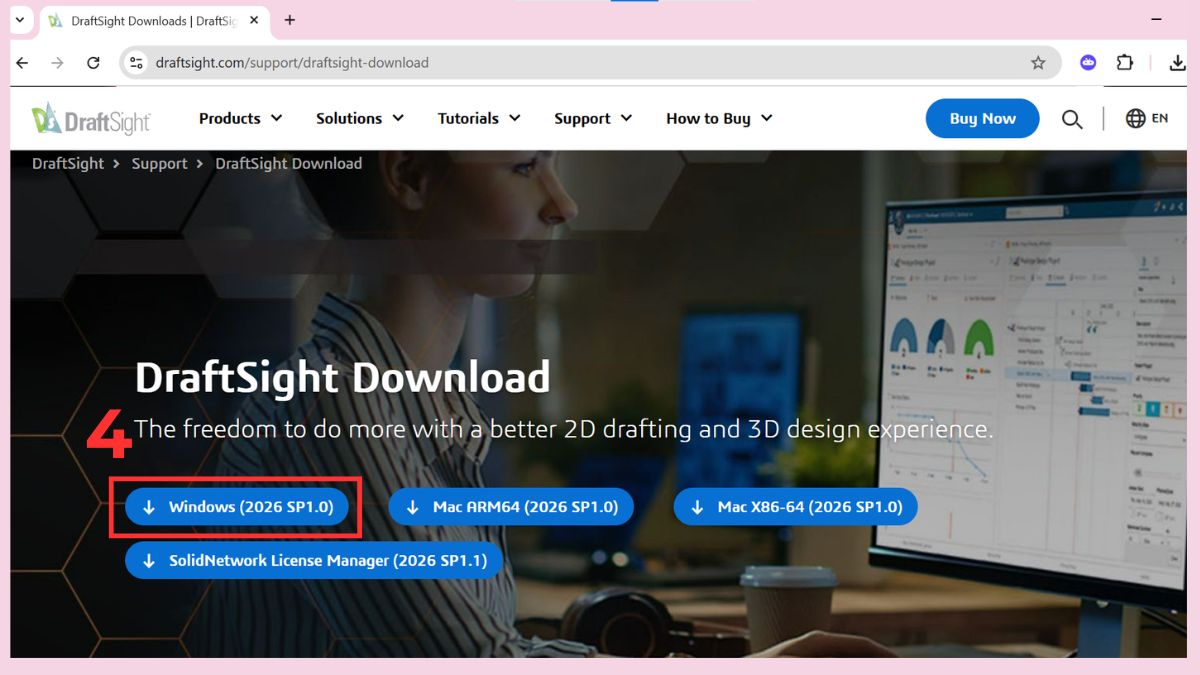
Task: Open the browser extensions puzzle icon
Action: pos(1125,63)
